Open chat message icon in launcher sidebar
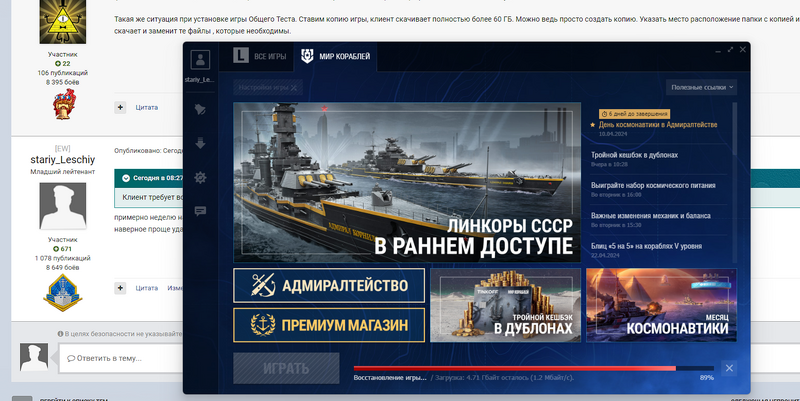The height and width of the screenshot is (401, 800). [x=200, y=211]
